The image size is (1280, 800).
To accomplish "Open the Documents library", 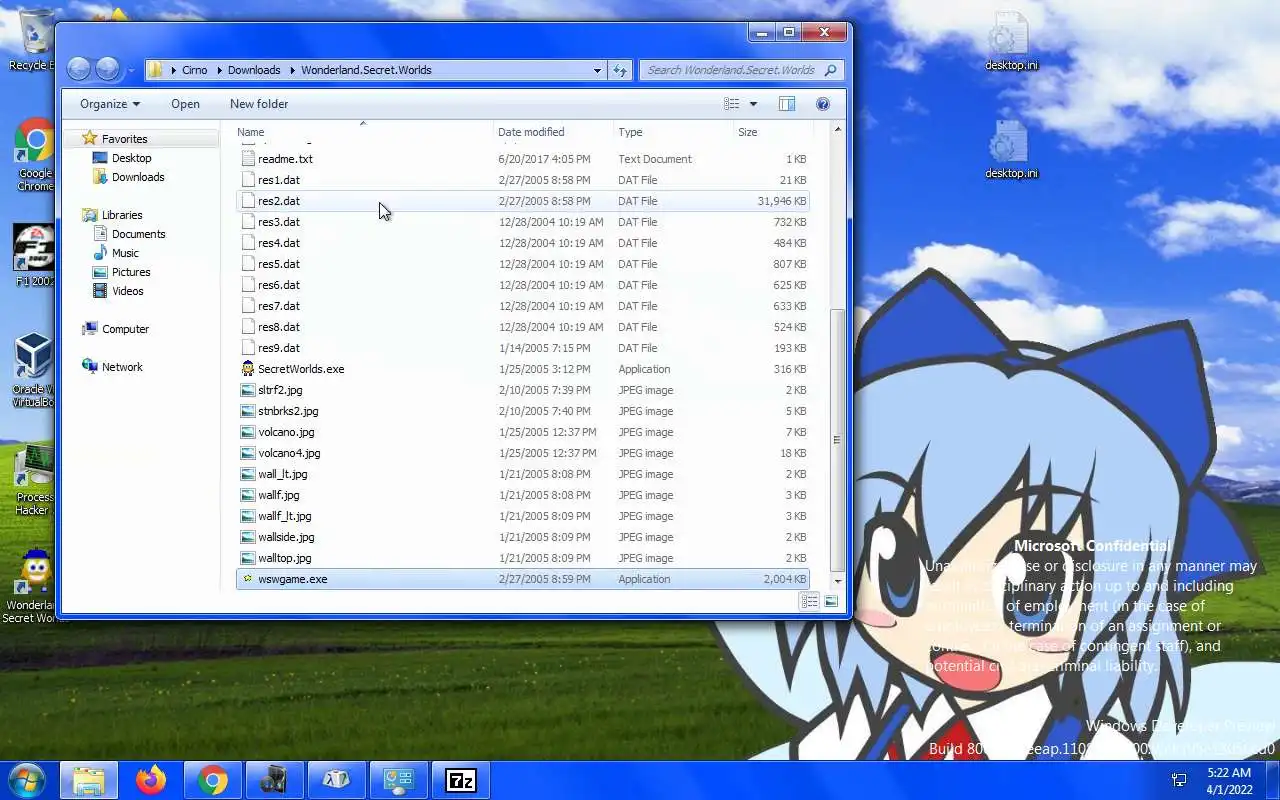I will (138, 234).
